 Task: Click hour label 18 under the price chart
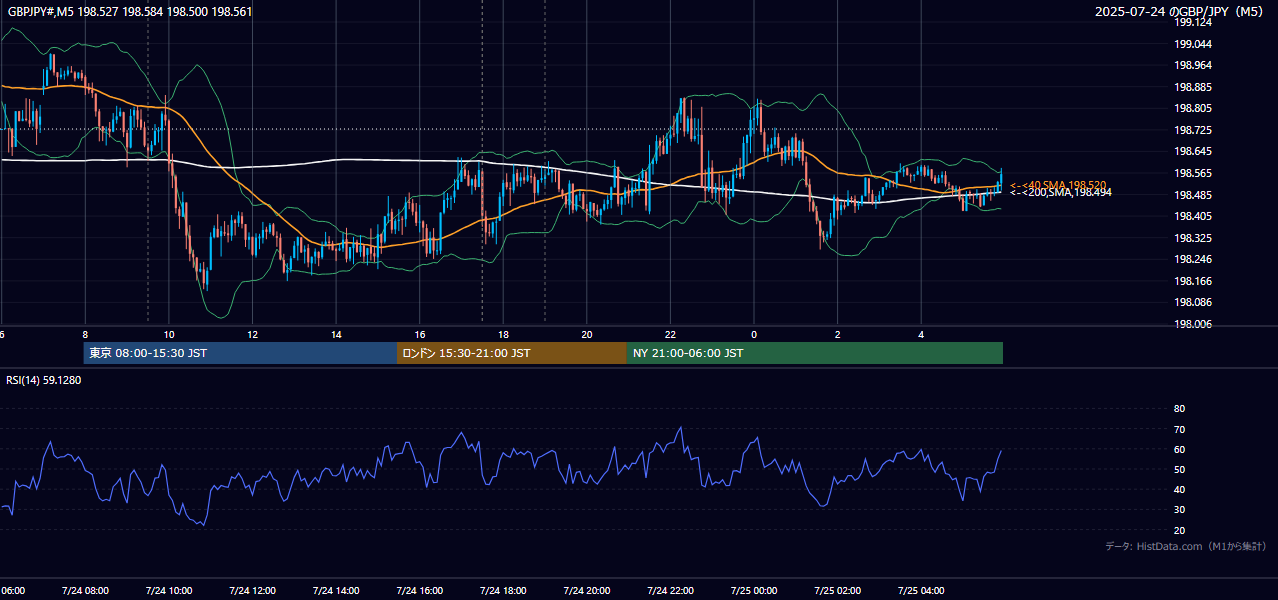(x=503, y=335)
